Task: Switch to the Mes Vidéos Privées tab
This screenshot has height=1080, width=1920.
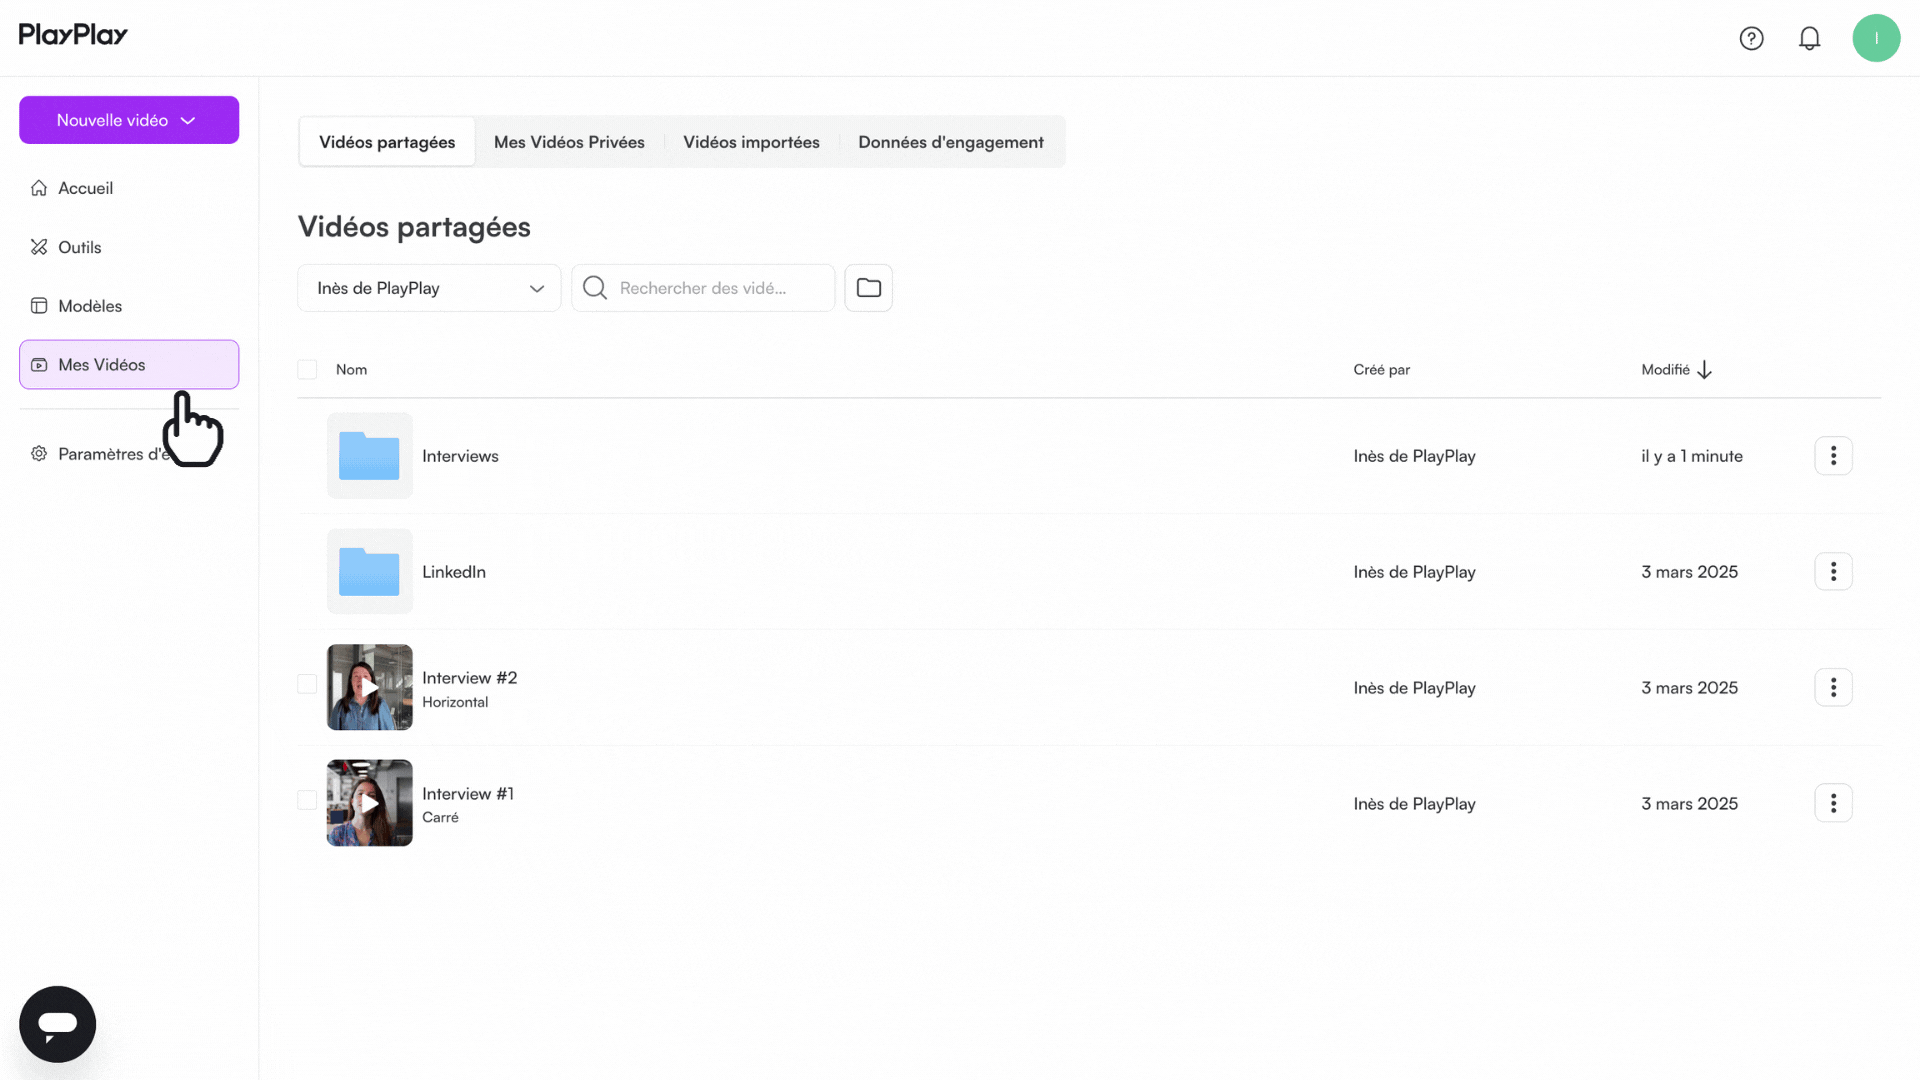Action: coord(569,142)
